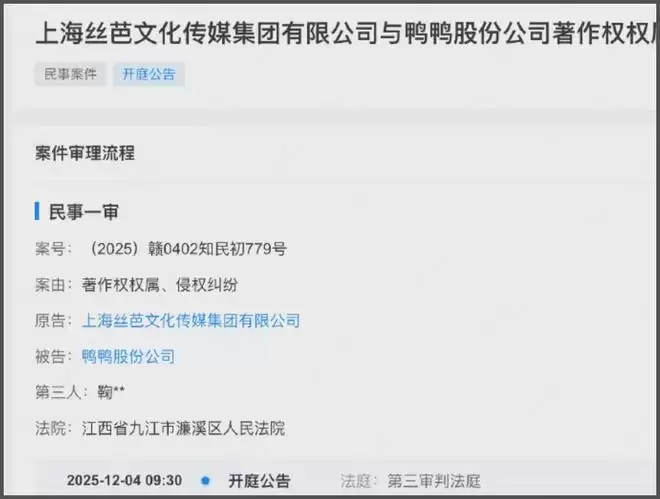Select the 民事一审 stage heading

pos(84,212)
